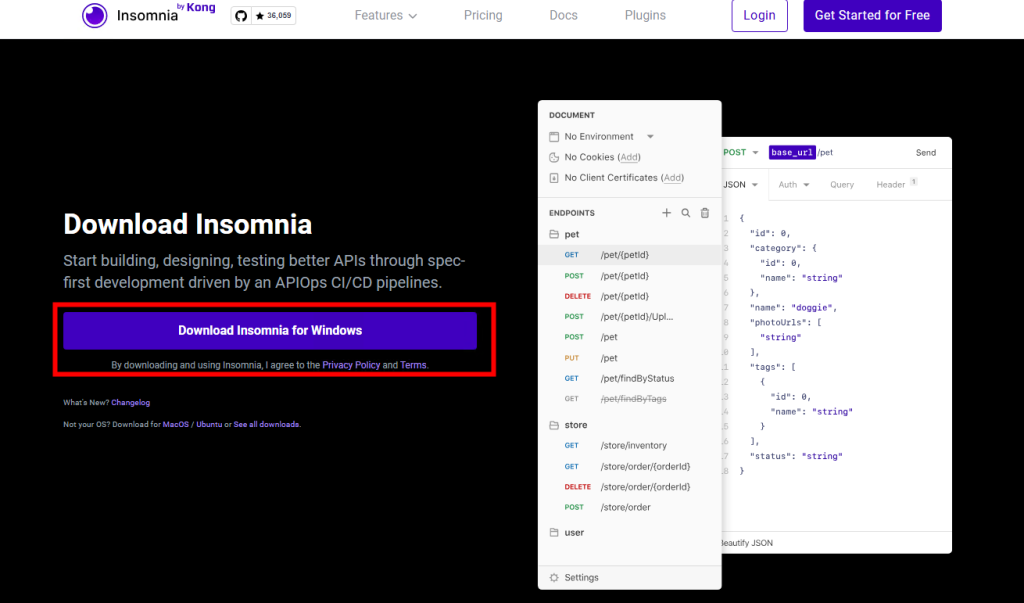Viewport: 1024px width, 603px height.
Task: Click the base_url variable tag
Action: click(x=792, y=153)
